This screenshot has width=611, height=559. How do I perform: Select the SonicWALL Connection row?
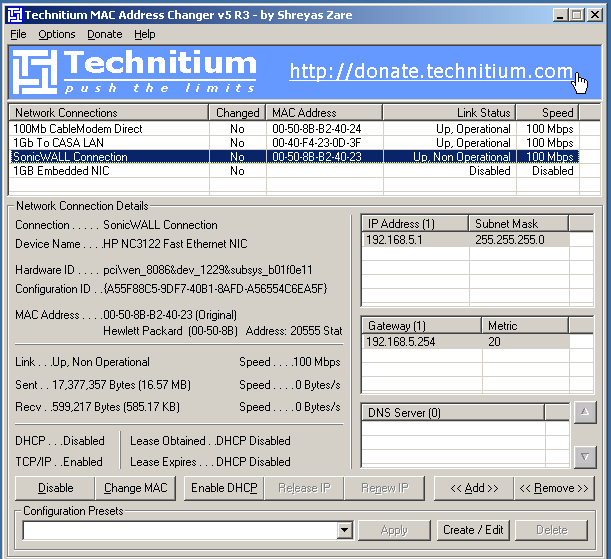295,157
